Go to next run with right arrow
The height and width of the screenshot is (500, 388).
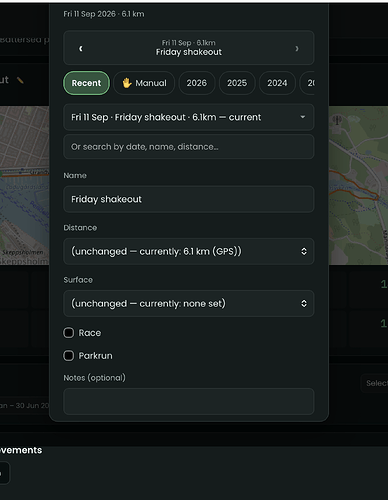click(297, 49)
